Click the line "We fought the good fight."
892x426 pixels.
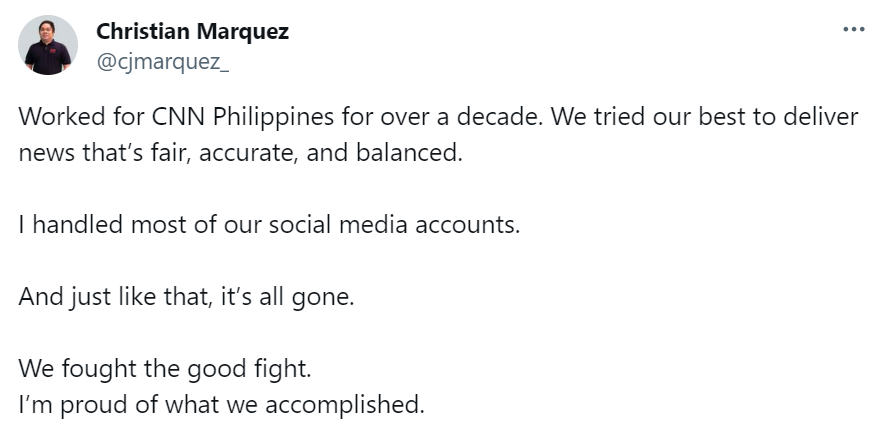click(x=165, y=369)
